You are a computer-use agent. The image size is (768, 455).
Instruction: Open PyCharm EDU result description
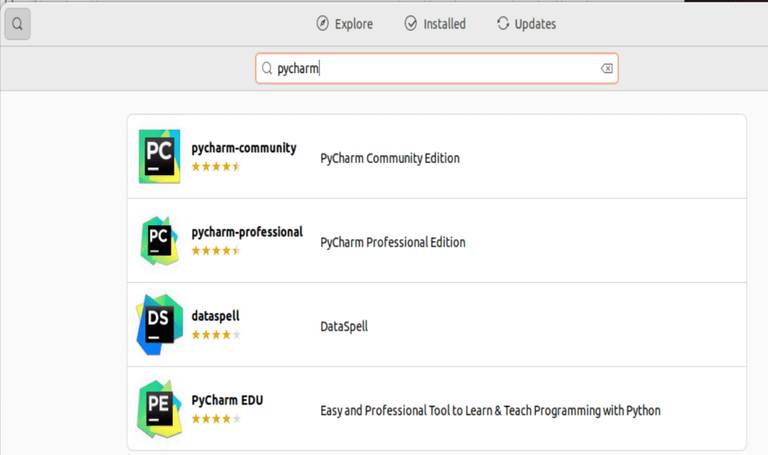(x=490, y=410)
